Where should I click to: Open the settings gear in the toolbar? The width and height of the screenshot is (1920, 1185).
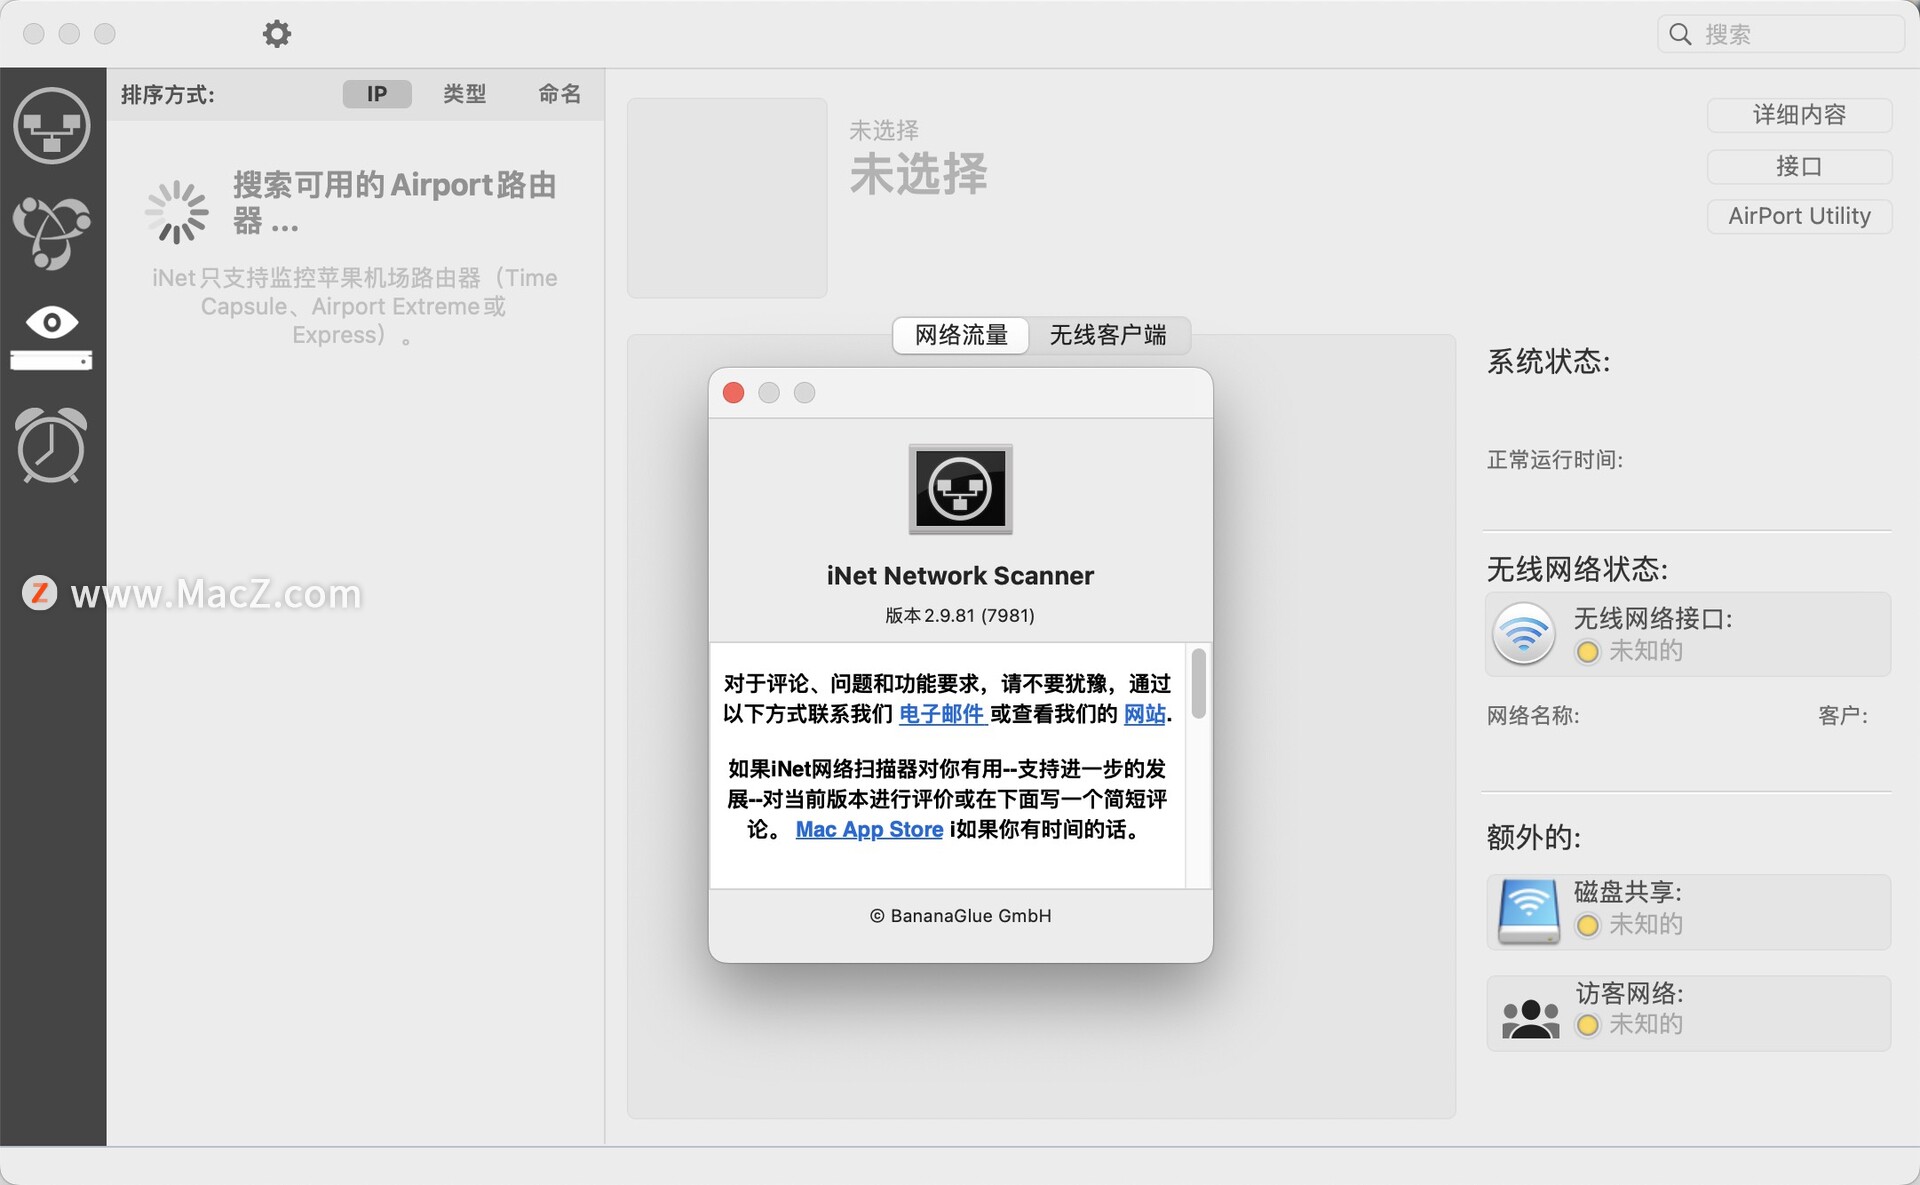pos(277,34)
